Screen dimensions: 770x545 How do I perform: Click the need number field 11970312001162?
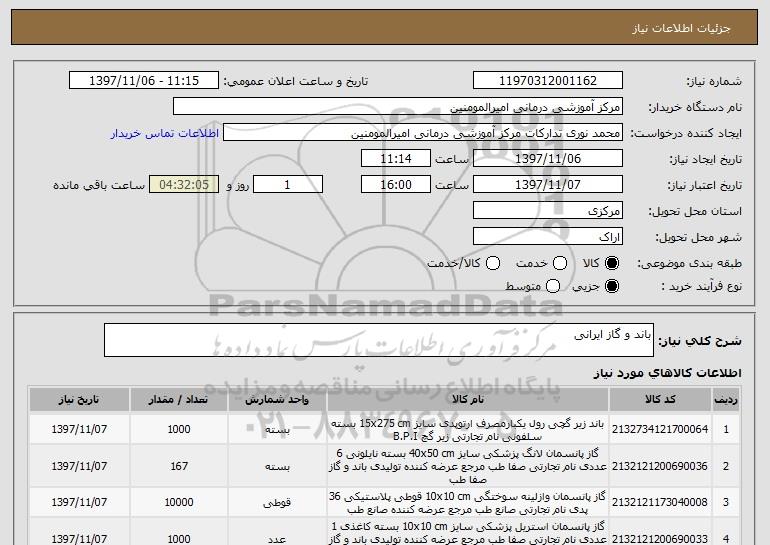point(548,81)
